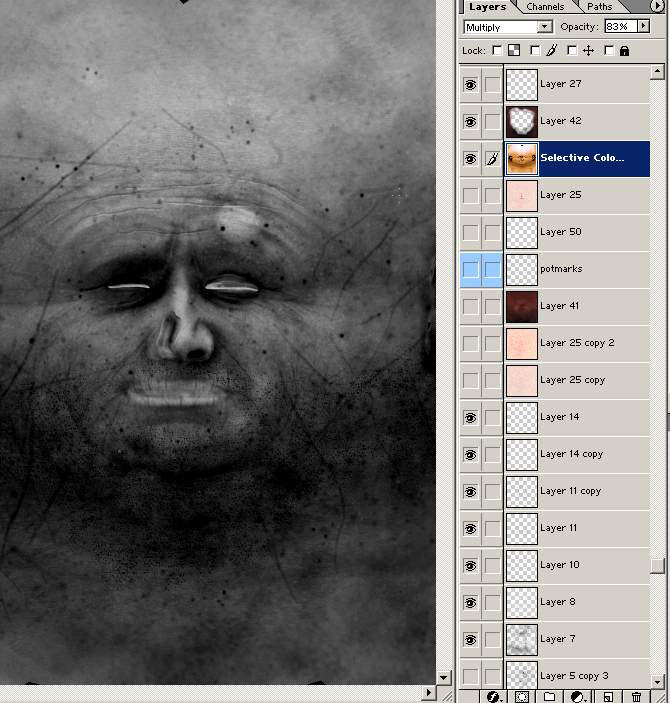The width and height of the screenshot is (670, 703).
Task: Switch to the Paths tab
Action: click(x=600, y=7)
